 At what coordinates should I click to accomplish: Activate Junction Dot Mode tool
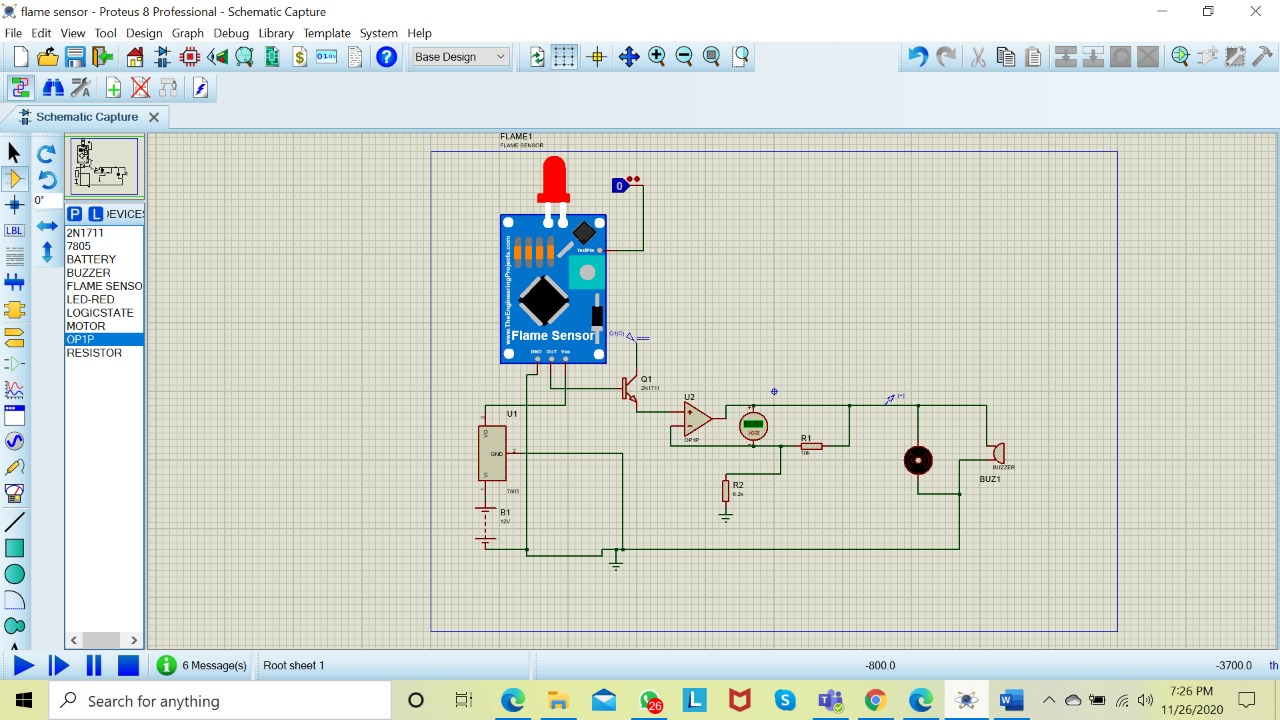point(14,205)
